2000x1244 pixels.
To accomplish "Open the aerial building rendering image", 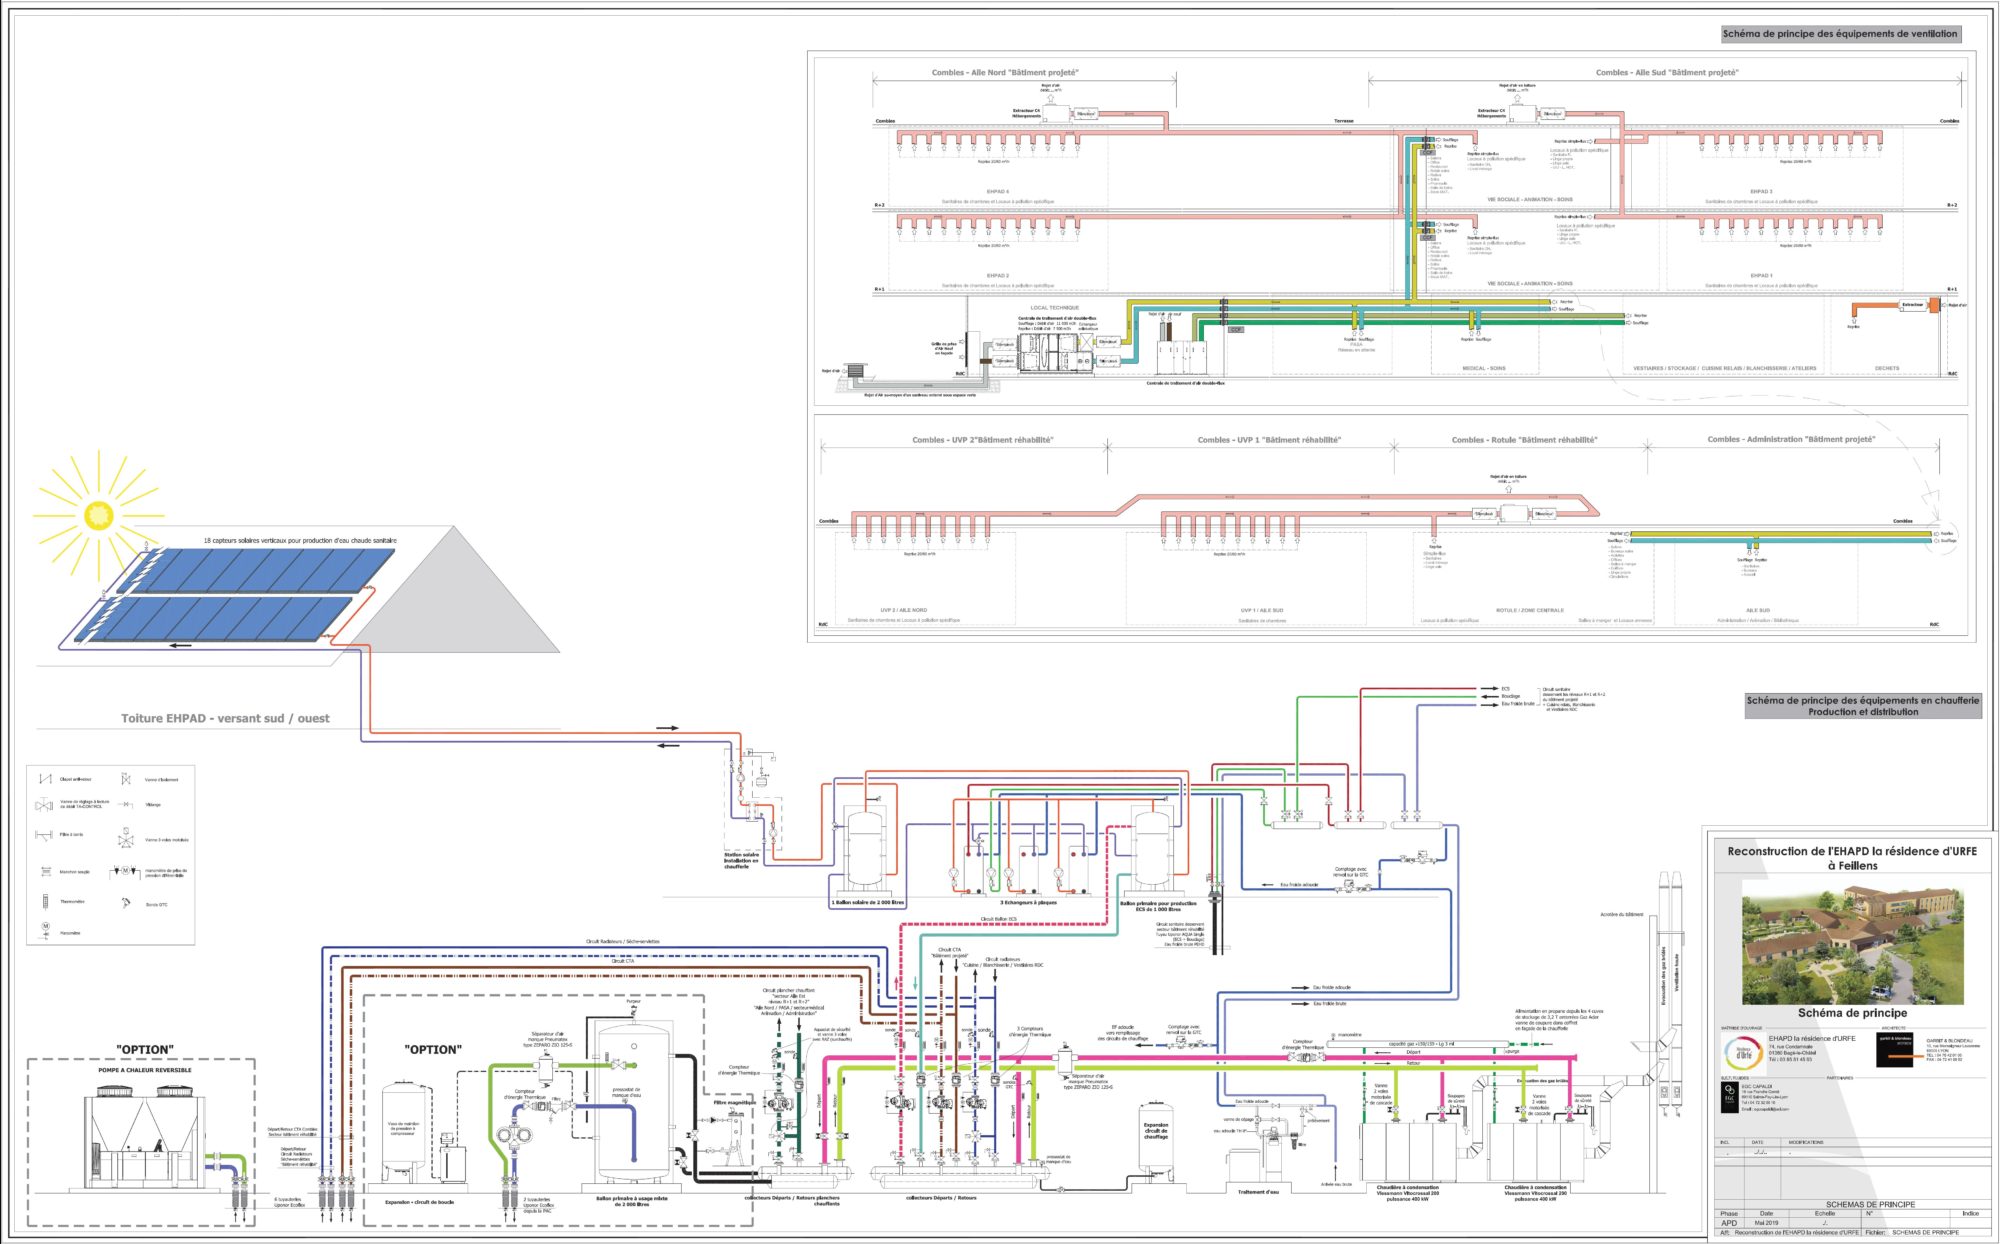I will click(x=1852, y=941).
